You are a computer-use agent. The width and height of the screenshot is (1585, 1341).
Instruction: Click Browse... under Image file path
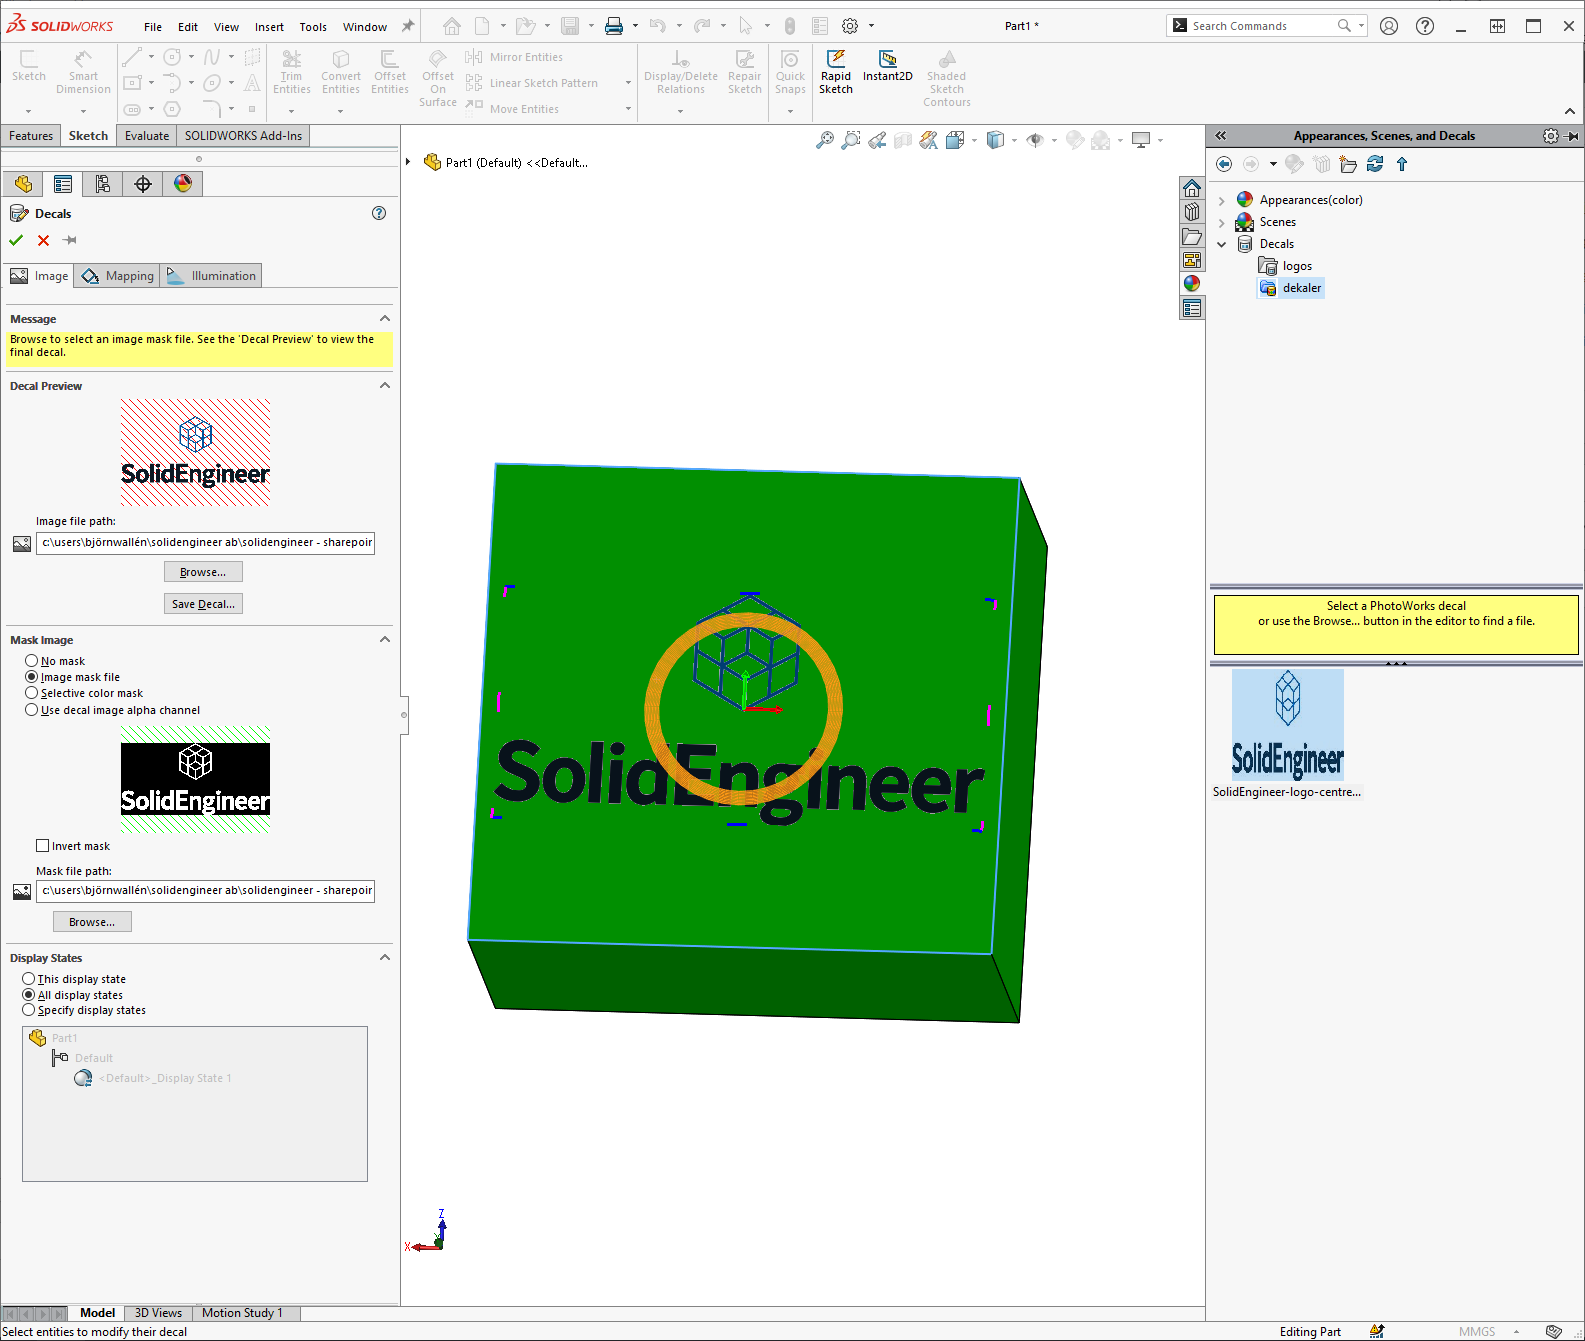tap(203, 572)
